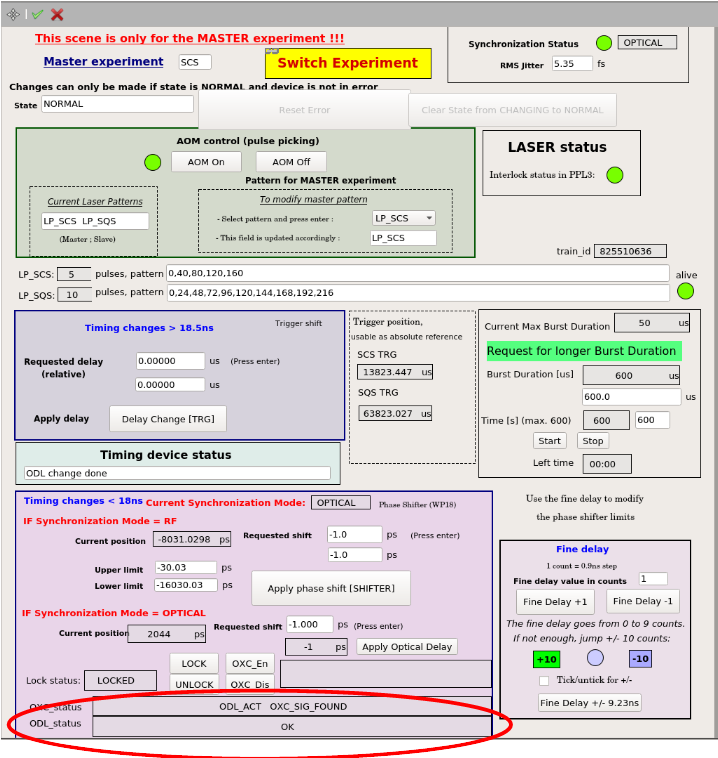Click the OXC status ODL_ACT OXC_SIG_FOUND display

click(292, 706)
